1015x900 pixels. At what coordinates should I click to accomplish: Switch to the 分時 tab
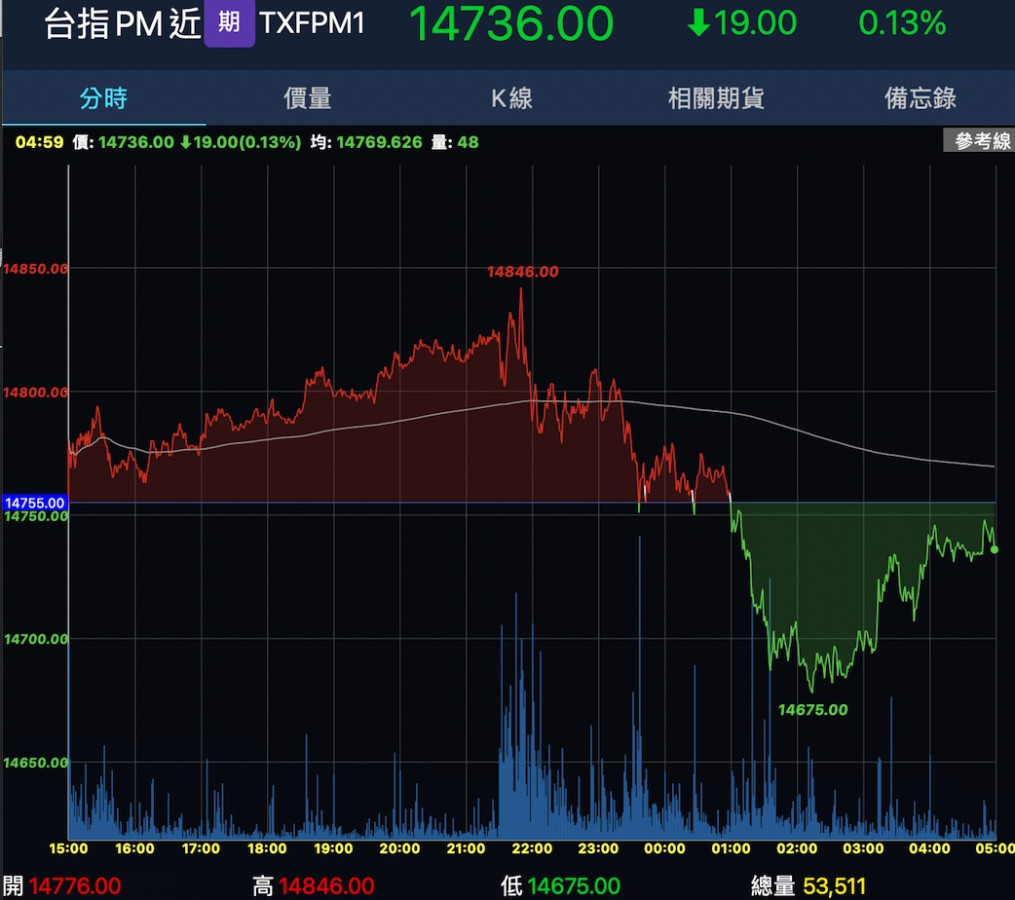tap(104, 98)
